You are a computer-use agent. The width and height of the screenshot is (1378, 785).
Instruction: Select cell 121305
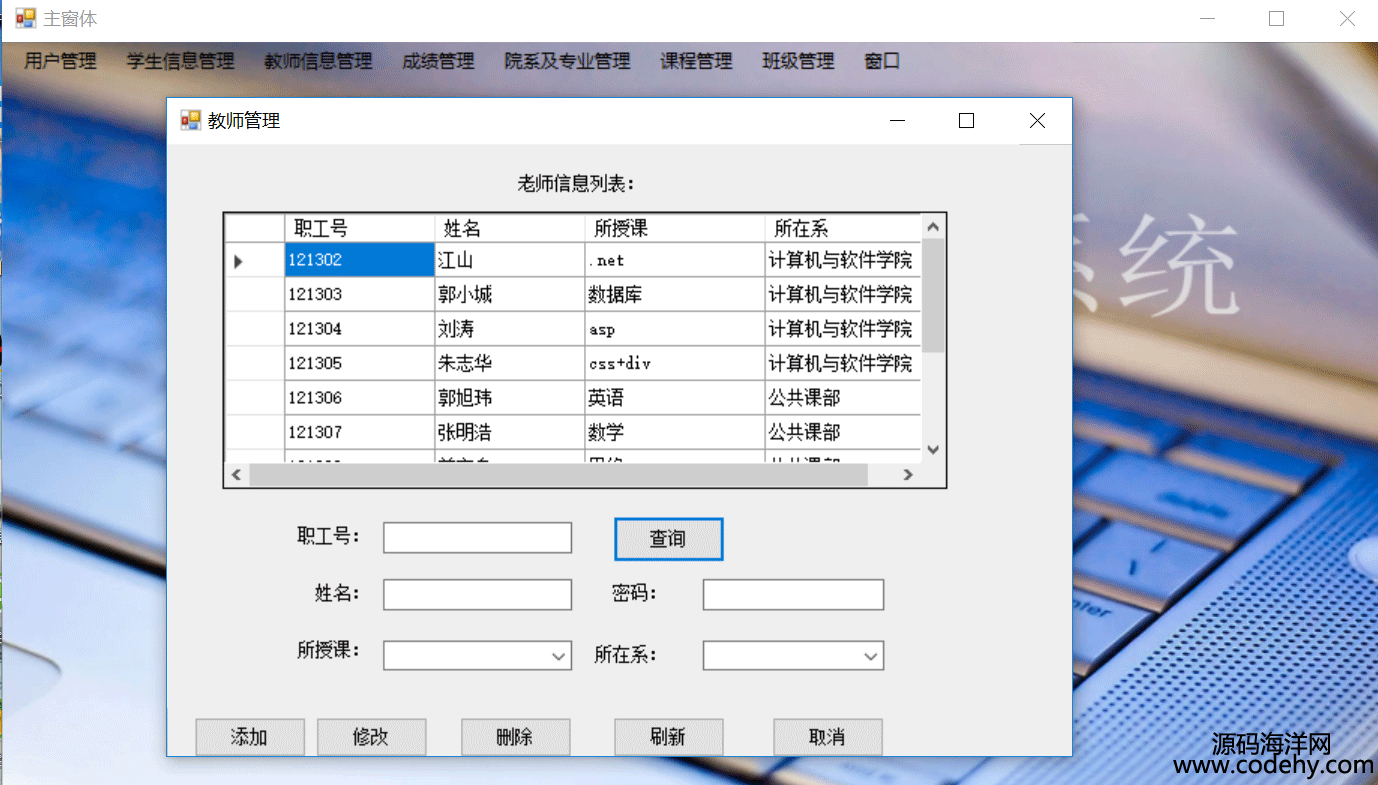pyautogui.click(x=360, y=363)
